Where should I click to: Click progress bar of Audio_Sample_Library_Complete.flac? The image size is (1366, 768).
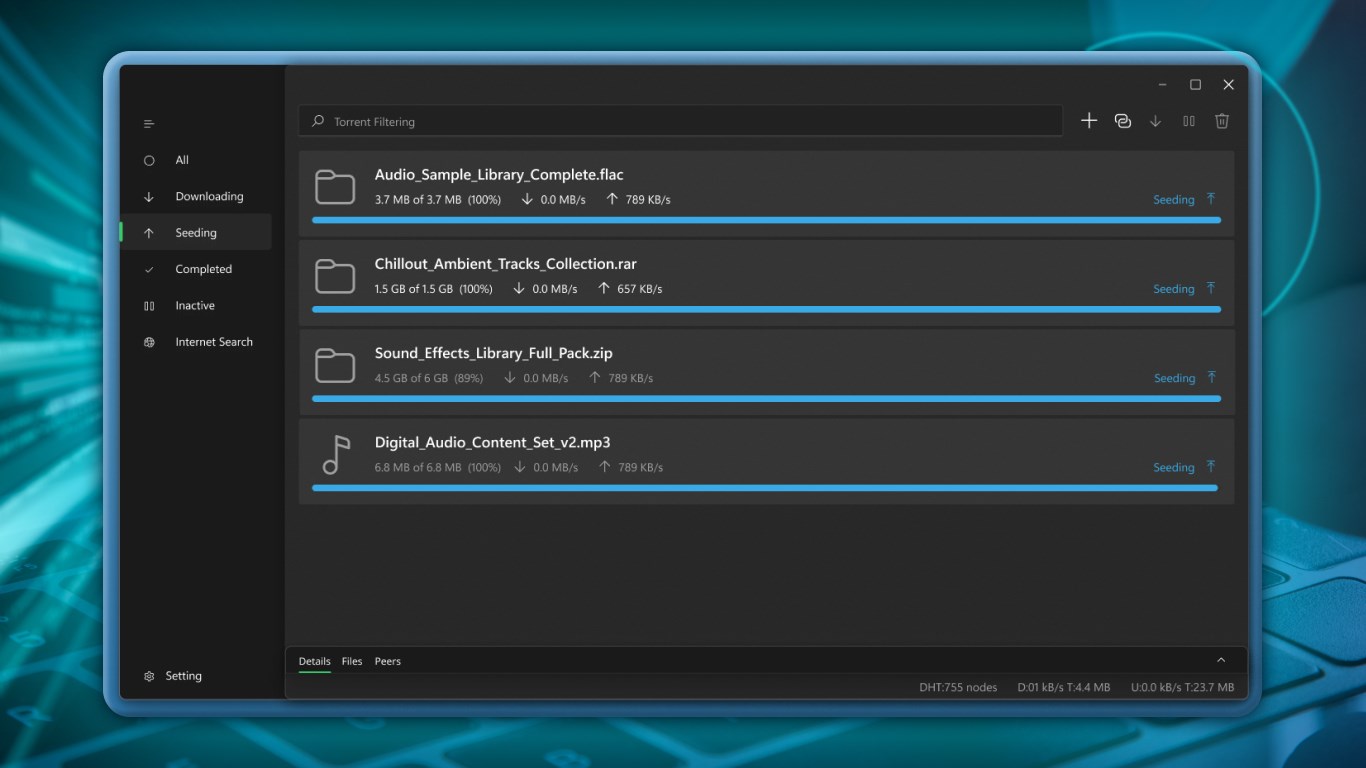point(766,220)
